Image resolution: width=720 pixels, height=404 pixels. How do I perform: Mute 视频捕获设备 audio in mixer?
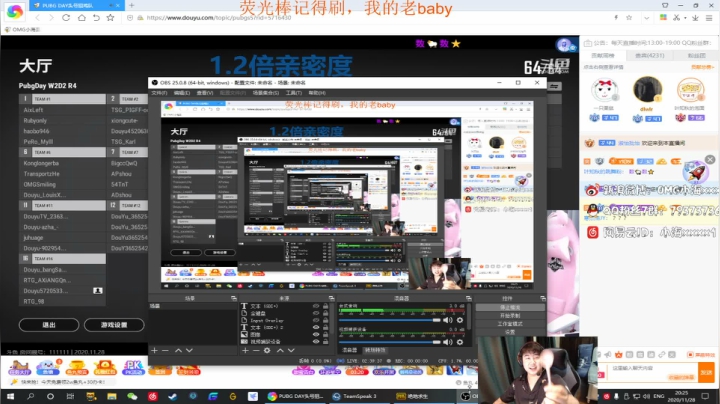pos(448,342)
